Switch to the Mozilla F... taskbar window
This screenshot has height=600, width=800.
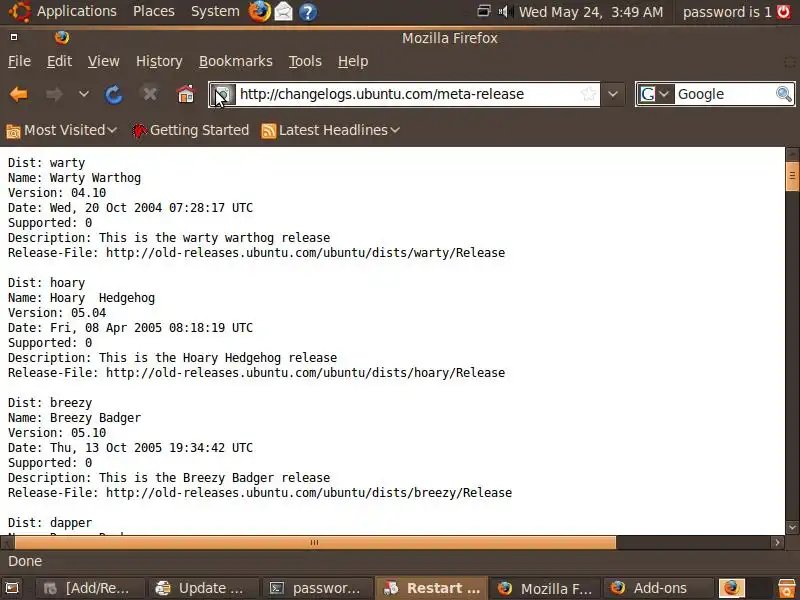545,588
